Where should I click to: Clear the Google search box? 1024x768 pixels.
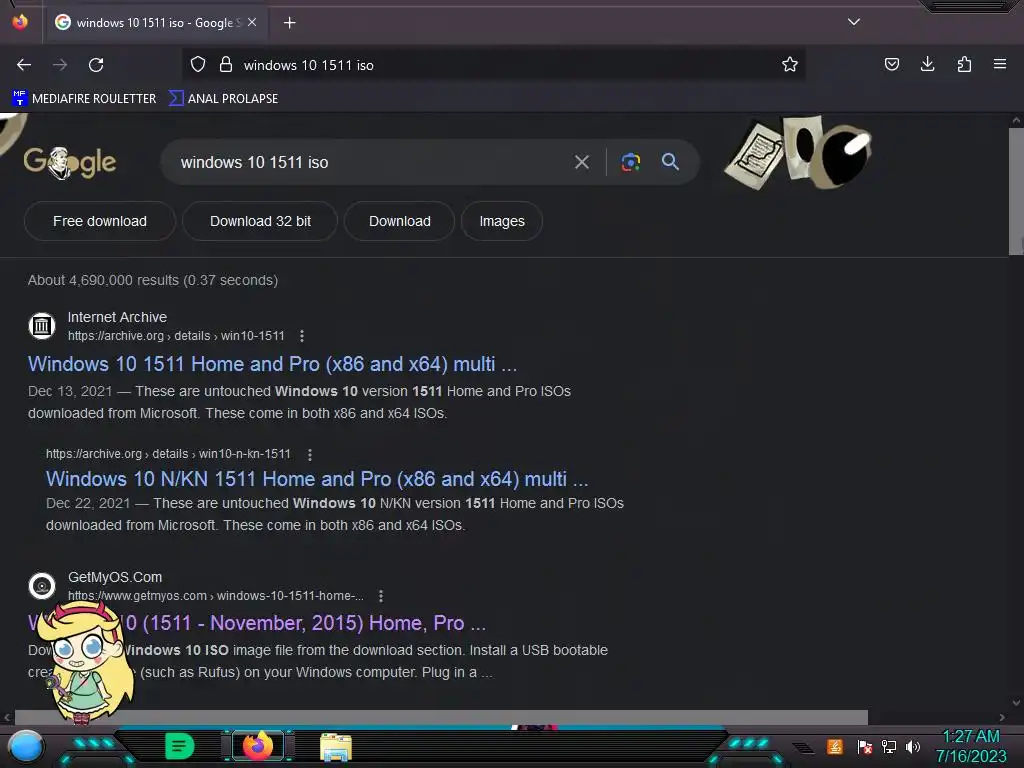click(581, 162)
